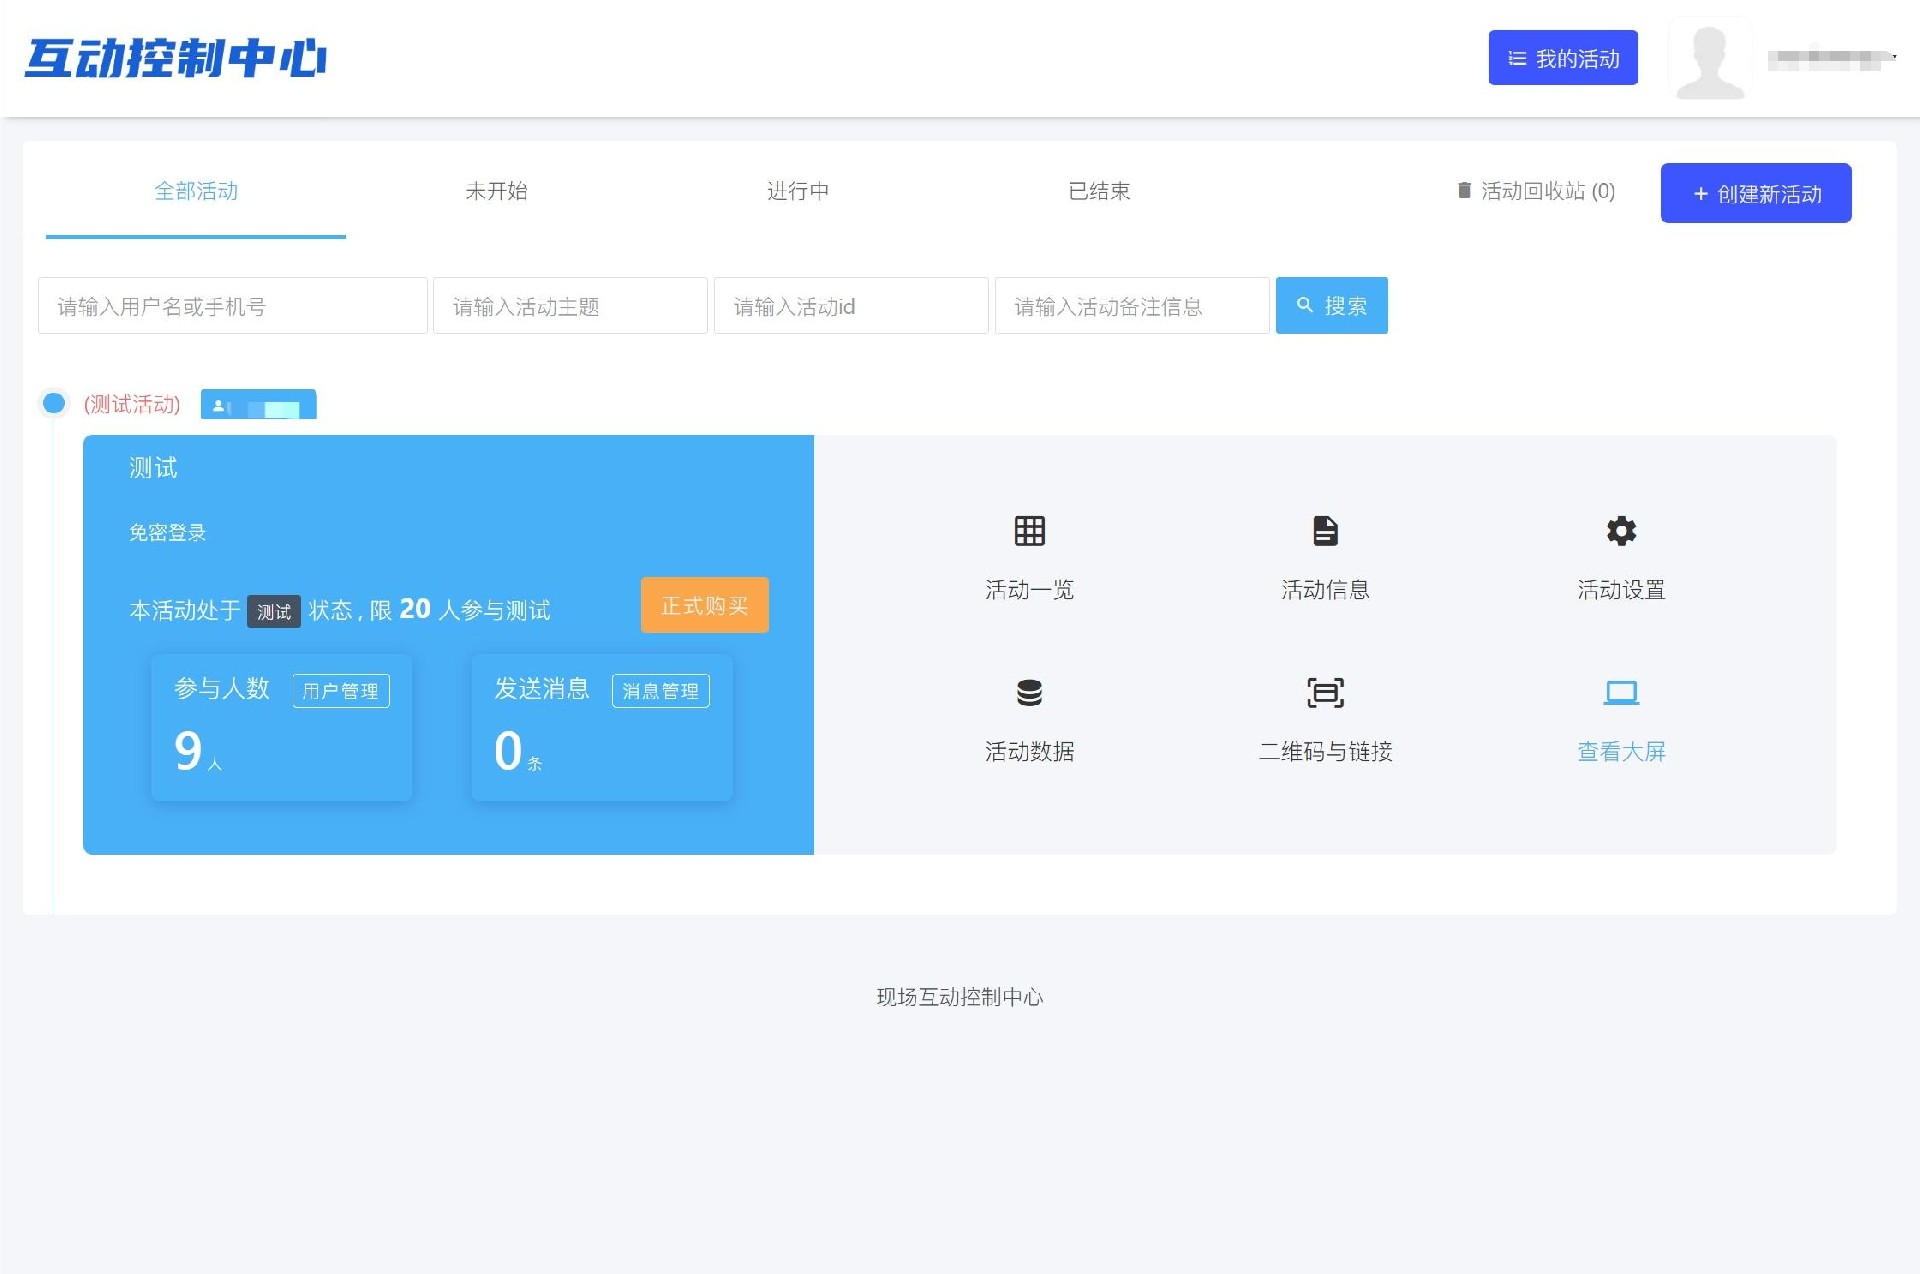
Task: Open 用户管理 button
Action: pyautogui.click(x=341, y=691)
